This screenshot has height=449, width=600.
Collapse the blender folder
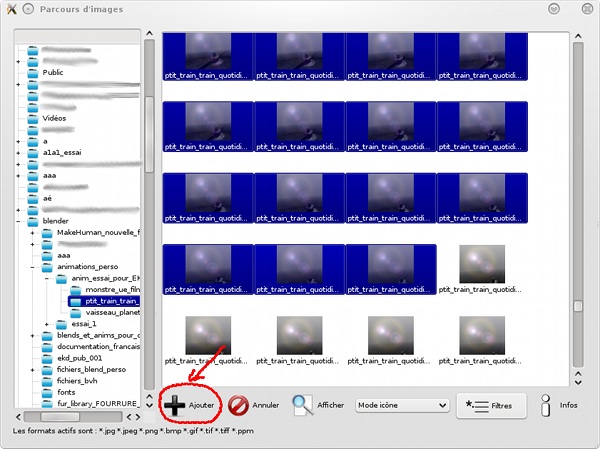tap(18, 221)
